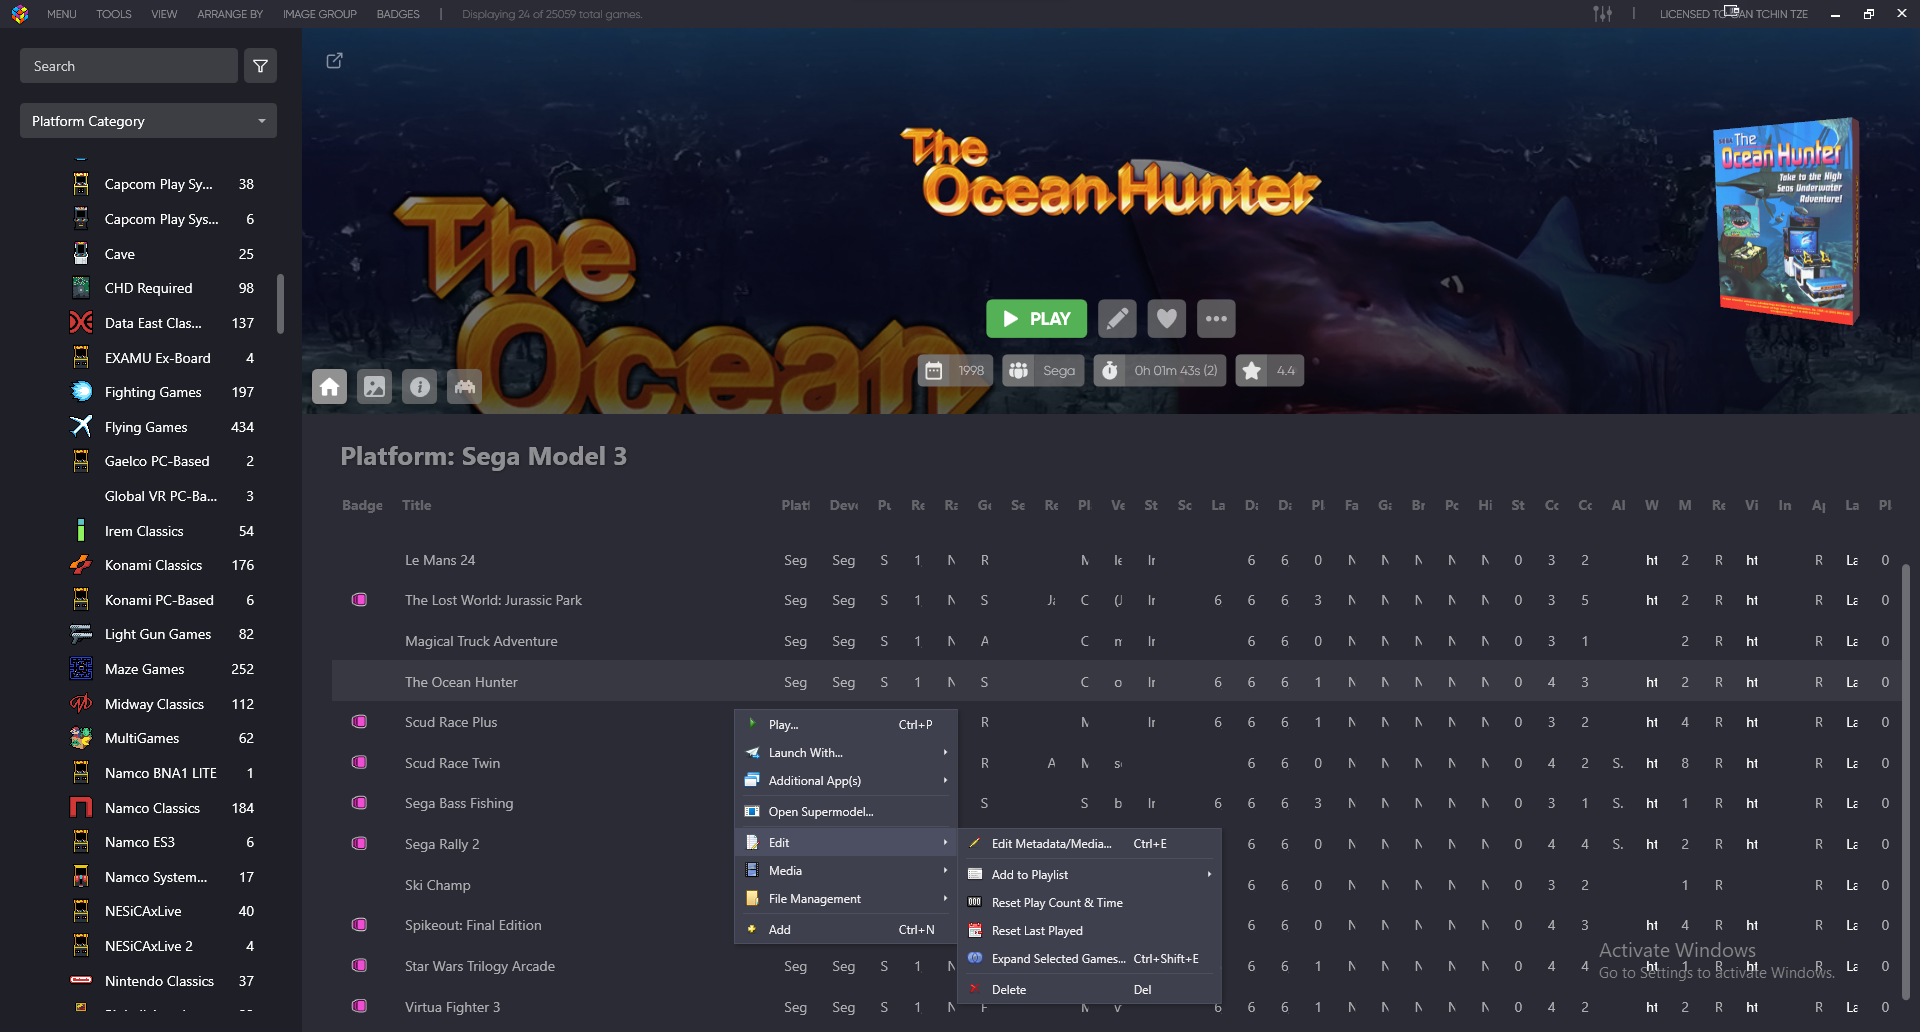Screen dimensions: 1920x1032
Task: Click the play time stopwatch icon
Action: (1110, 371)
